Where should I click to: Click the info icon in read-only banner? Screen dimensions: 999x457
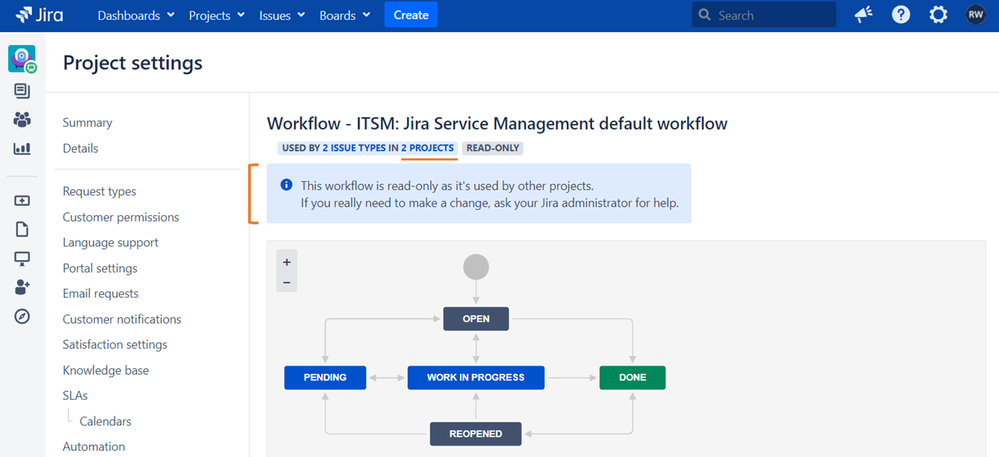coord(287,185)
